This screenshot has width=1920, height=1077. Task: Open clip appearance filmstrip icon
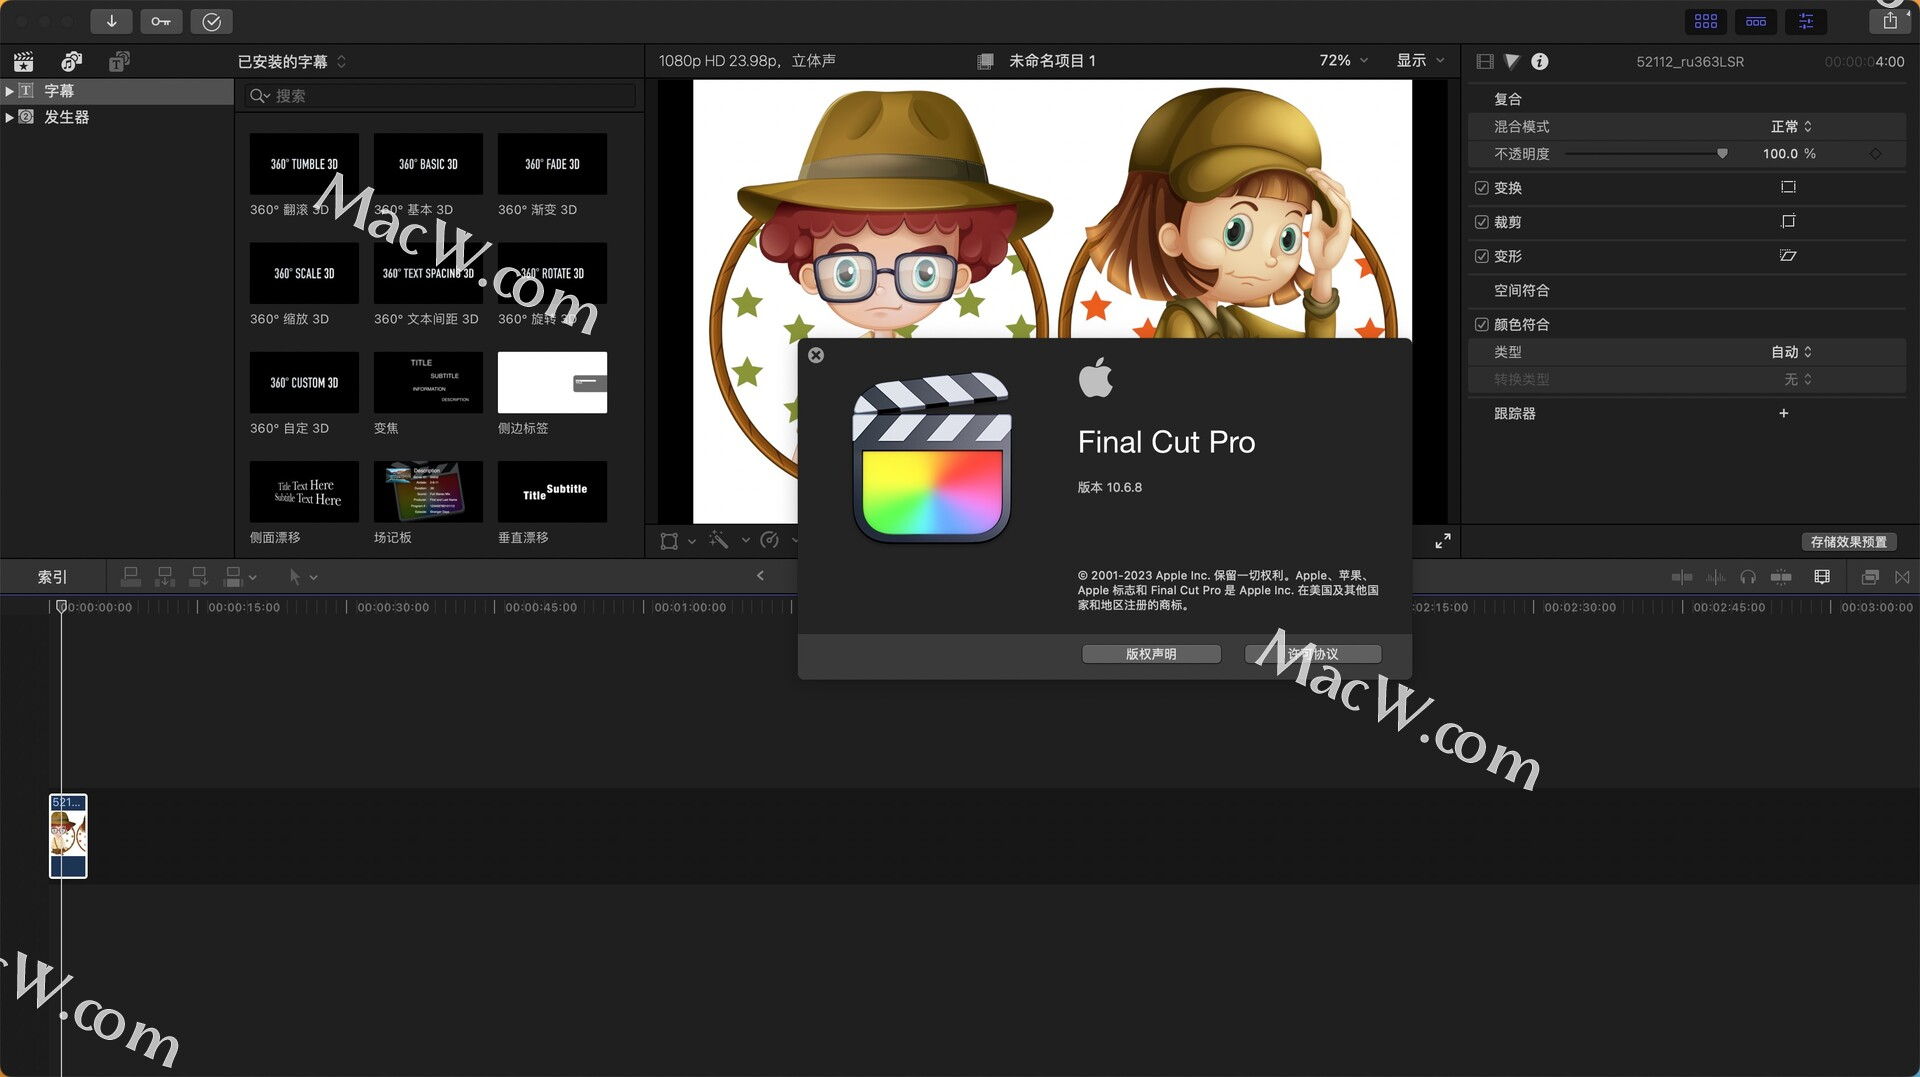1822,577
